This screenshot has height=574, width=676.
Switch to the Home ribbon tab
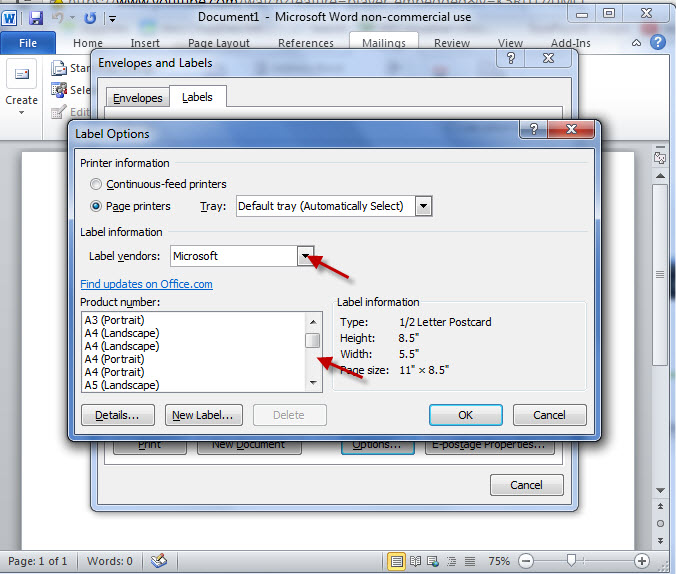[88, 43]
